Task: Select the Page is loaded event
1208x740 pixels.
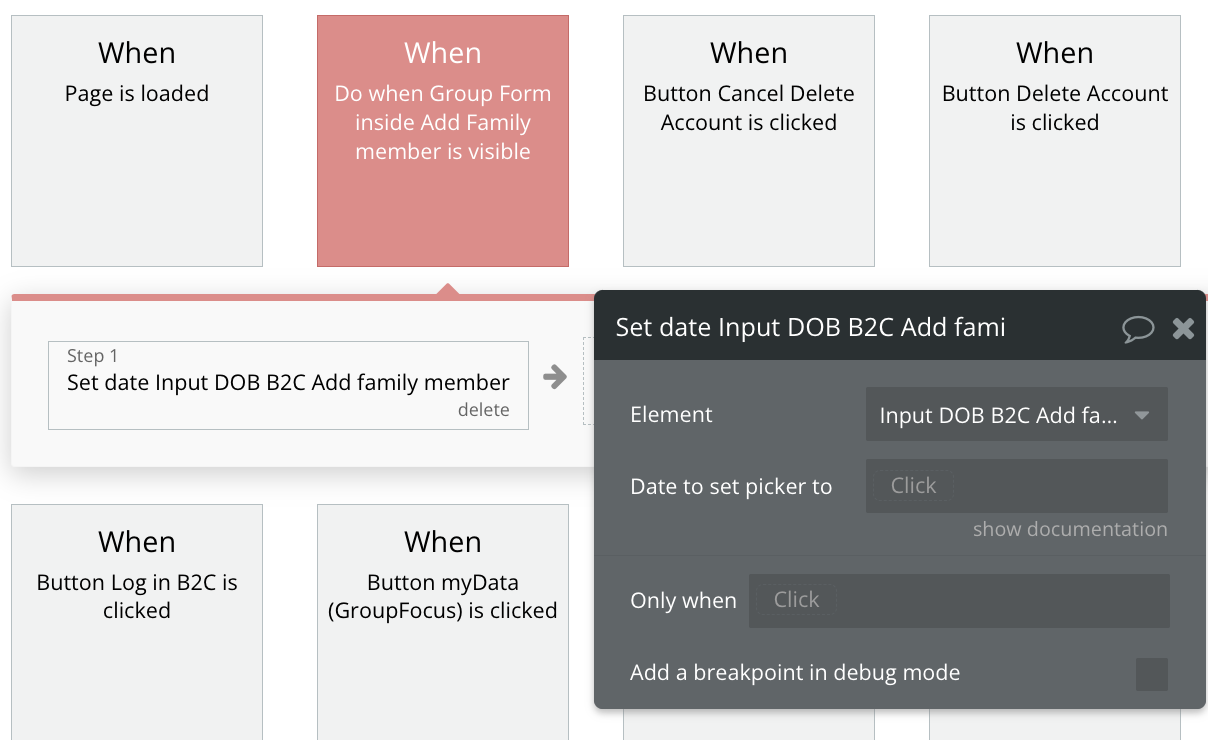Action: 137,141
